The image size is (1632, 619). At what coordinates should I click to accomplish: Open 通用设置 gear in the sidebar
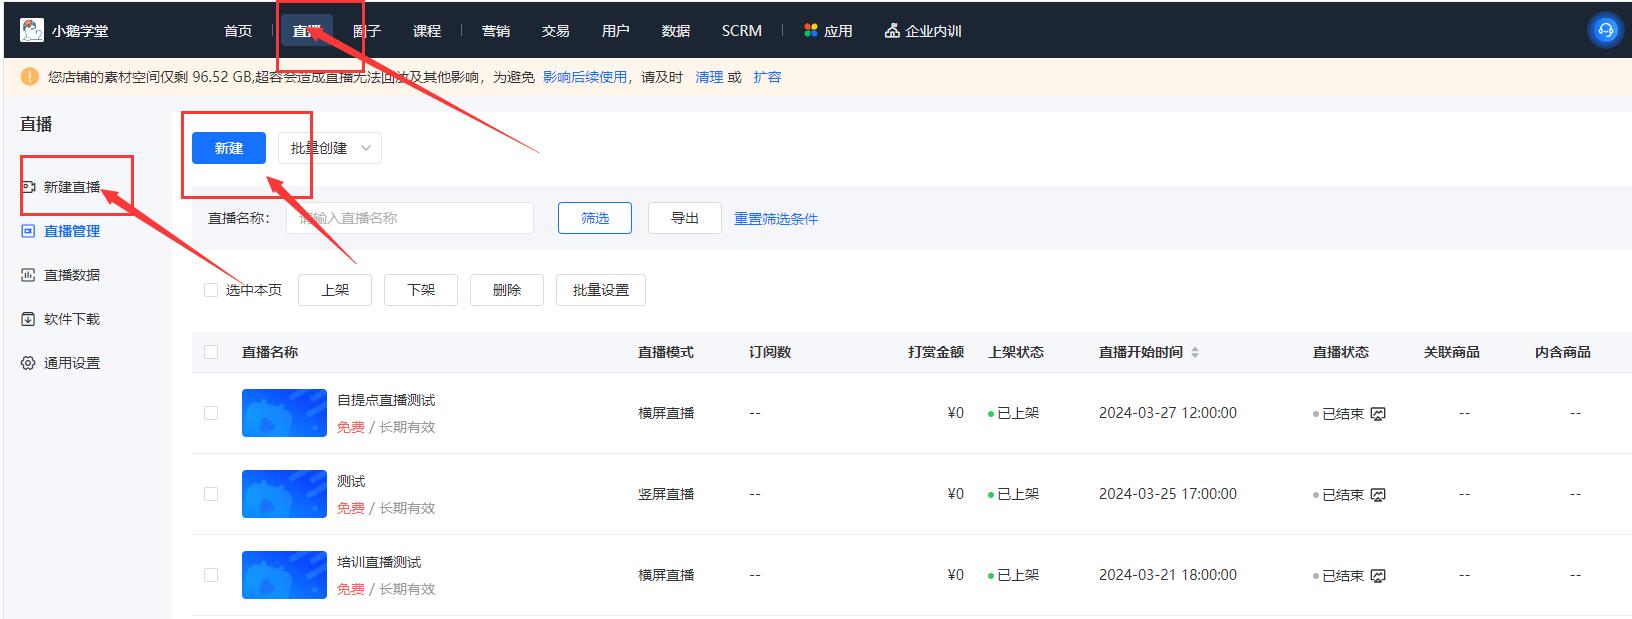(28, 363)
